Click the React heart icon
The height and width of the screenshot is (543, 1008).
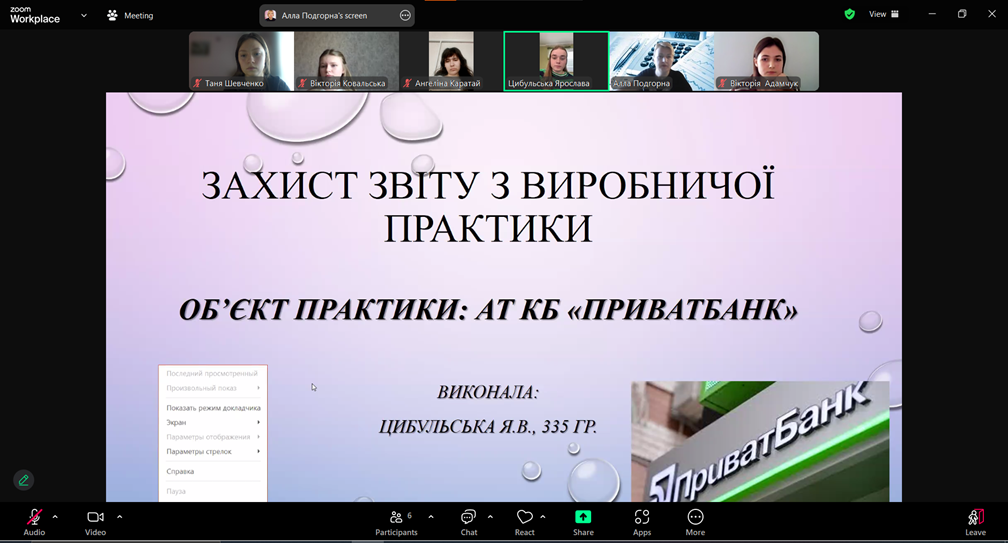click(x=524, y=518)
